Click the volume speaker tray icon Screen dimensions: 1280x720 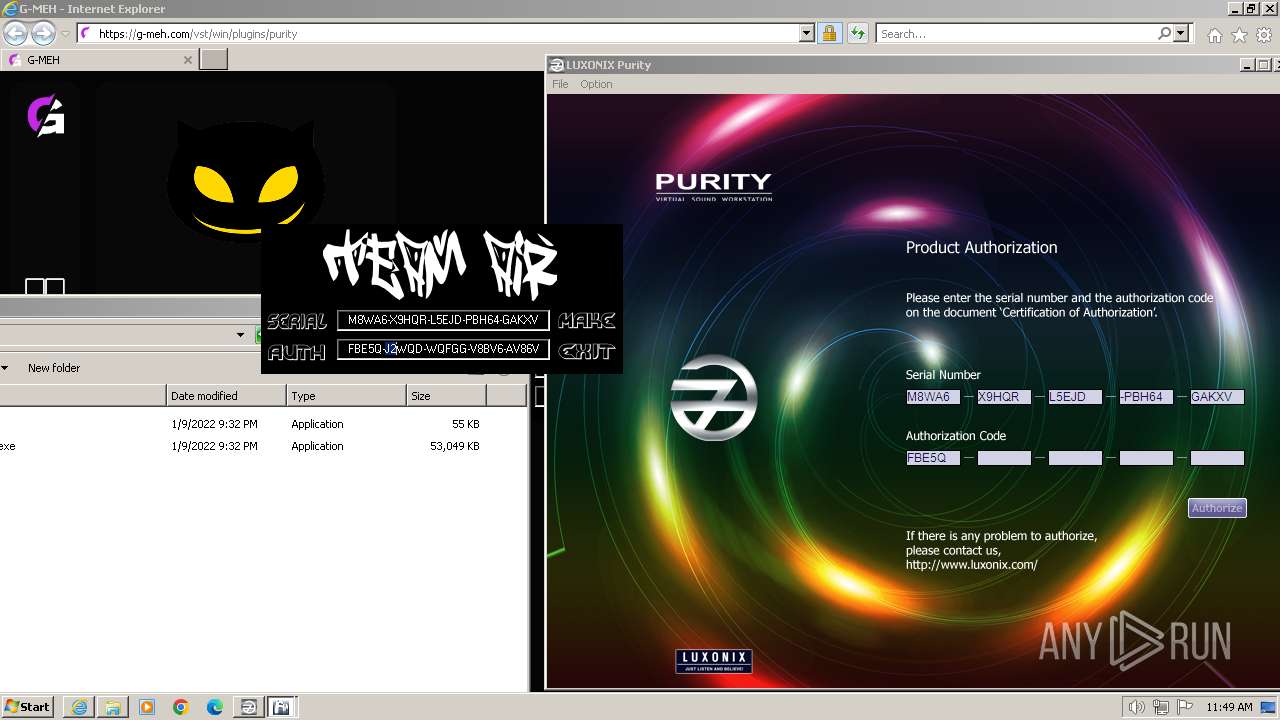click(x=1137, y=707)
